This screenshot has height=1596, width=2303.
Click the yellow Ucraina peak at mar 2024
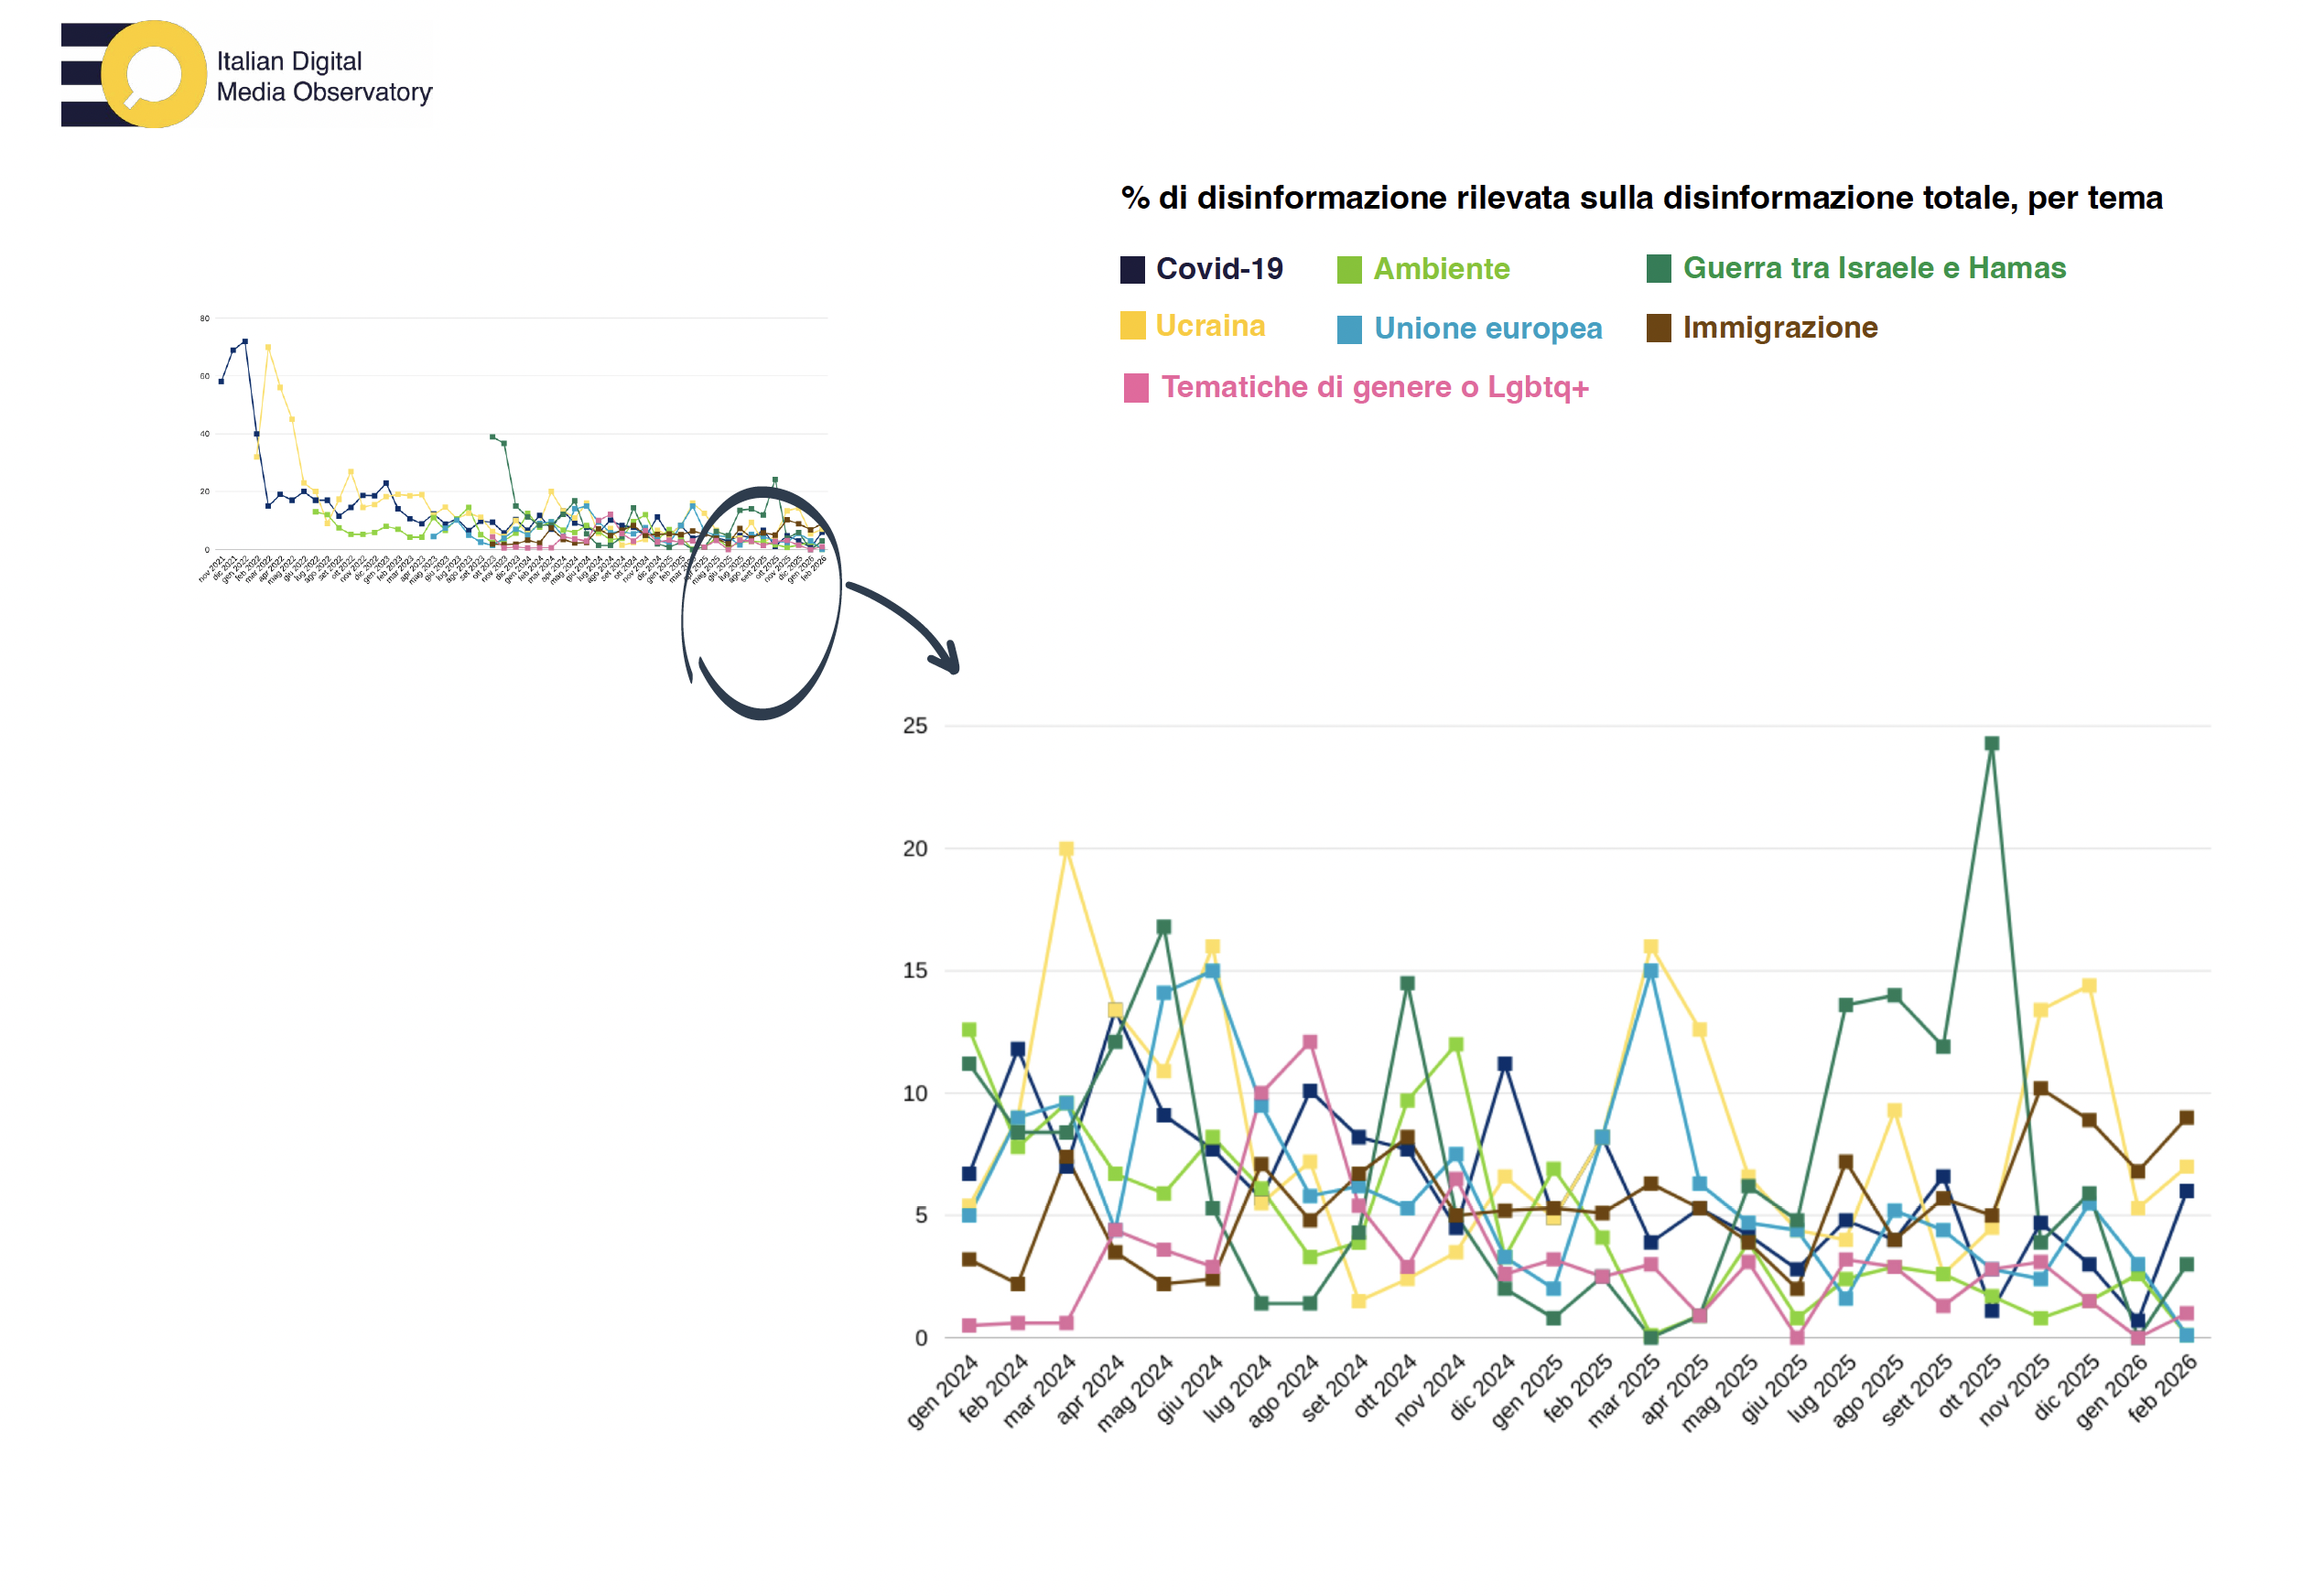click(1066, 849)
